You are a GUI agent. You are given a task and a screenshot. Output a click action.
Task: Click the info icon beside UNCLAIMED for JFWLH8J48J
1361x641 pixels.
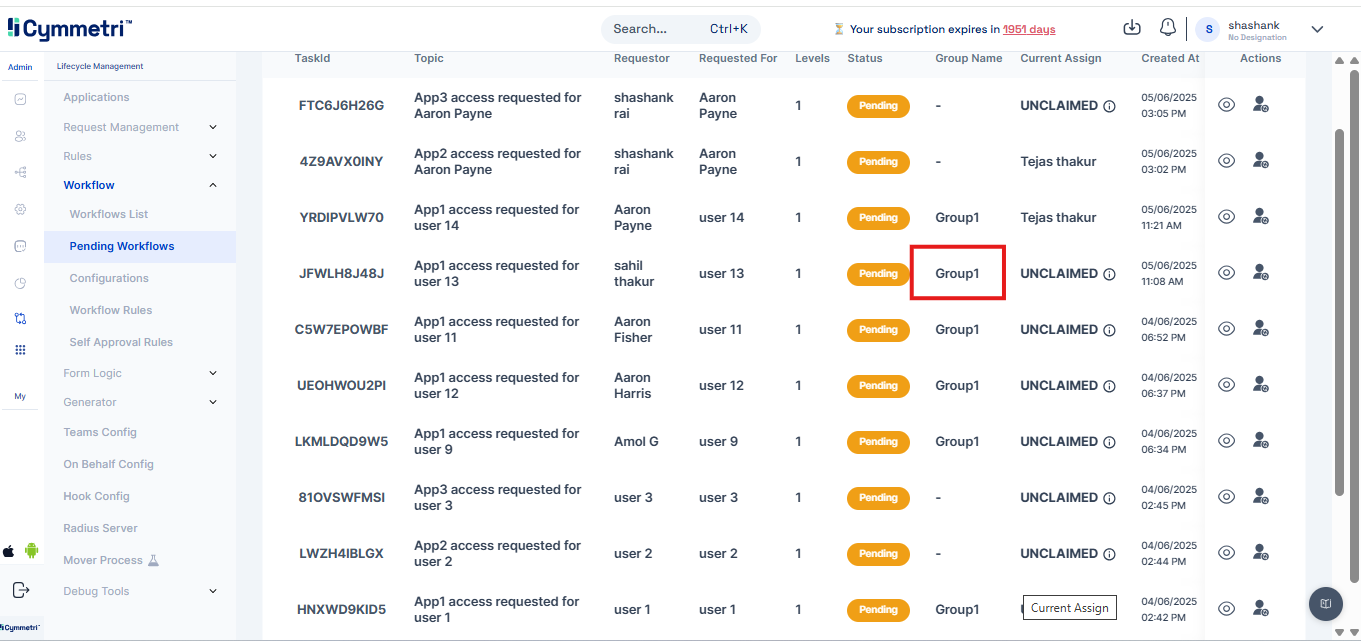1109,274
